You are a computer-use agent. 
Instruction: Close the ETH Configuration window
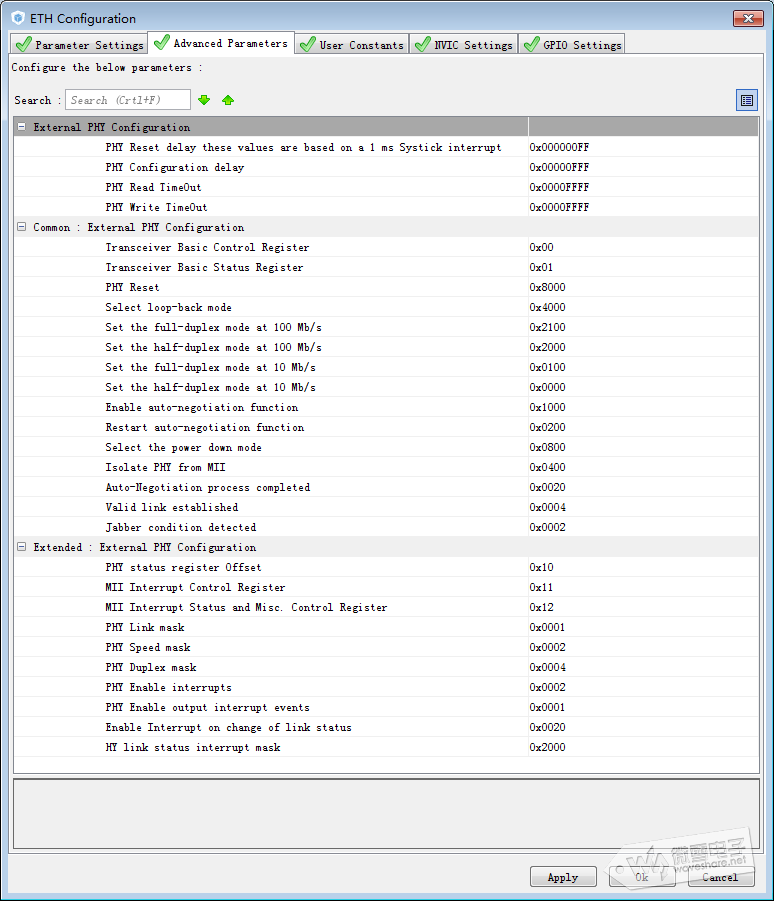pos(747,18)
